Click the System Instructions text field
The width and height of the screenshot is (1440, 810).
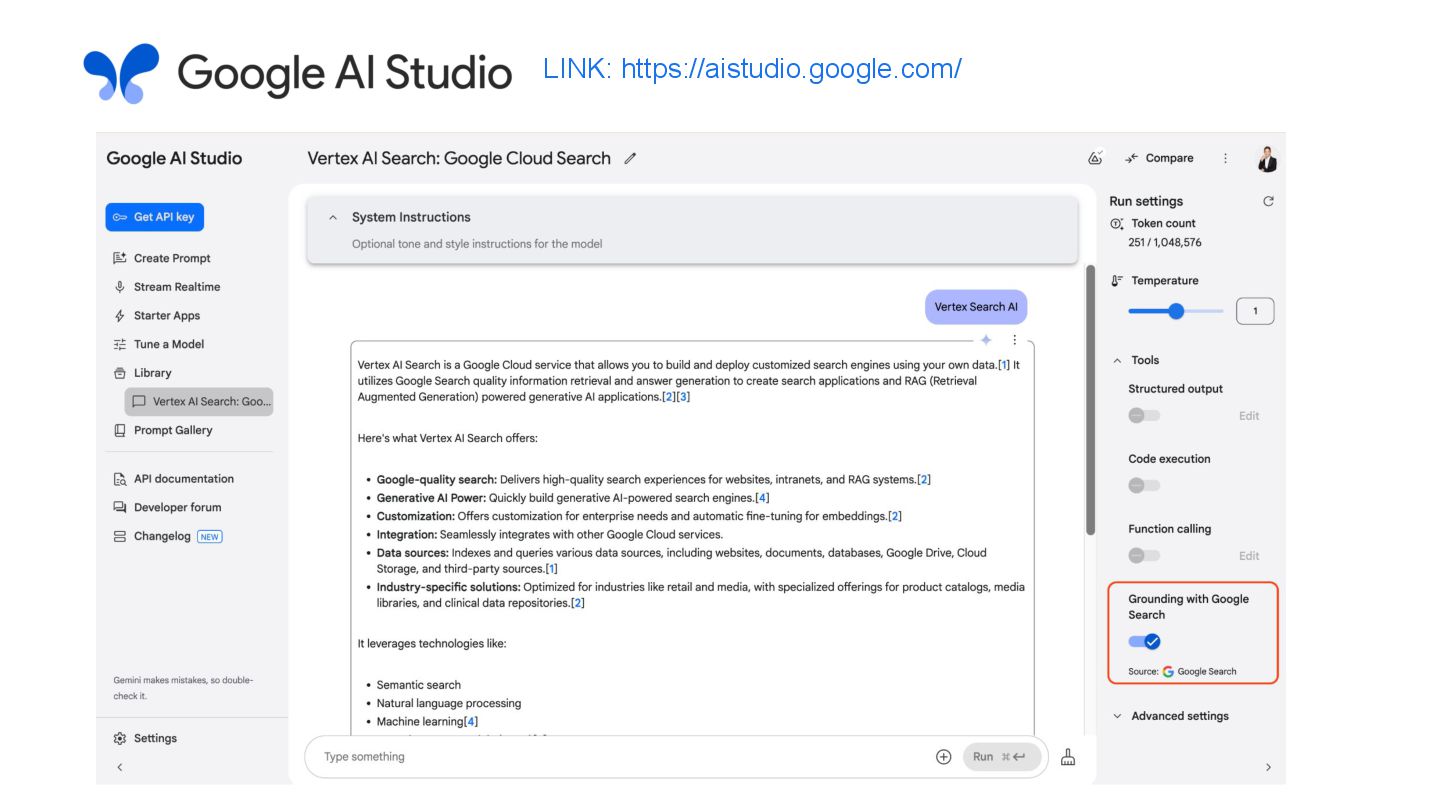pos(477,244)
